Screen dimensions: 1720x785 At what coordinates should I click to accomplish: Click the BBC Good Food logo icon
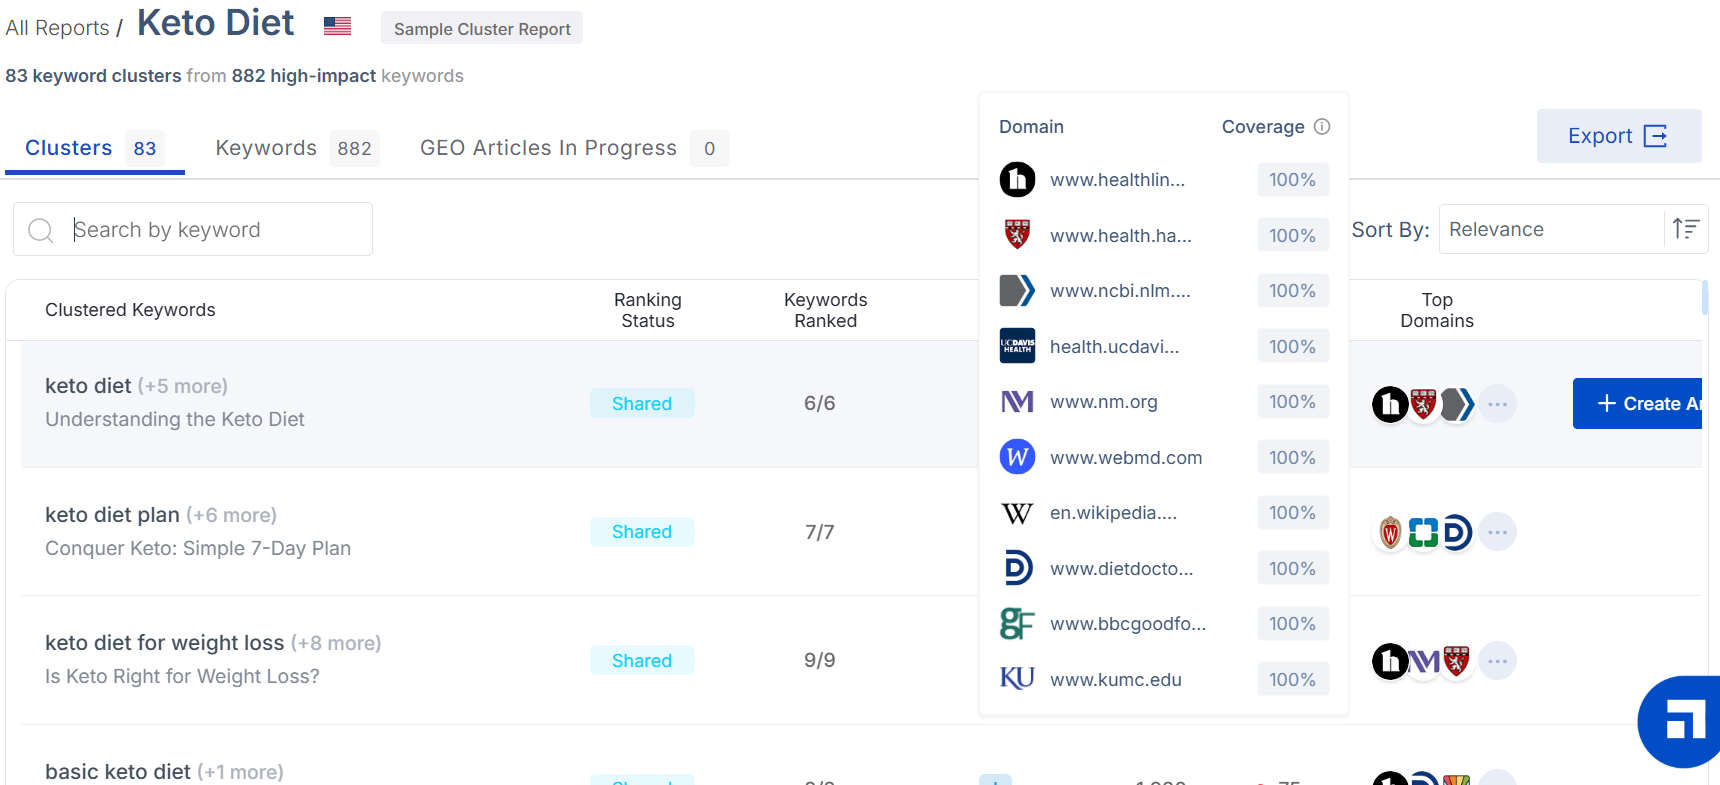1017,624
